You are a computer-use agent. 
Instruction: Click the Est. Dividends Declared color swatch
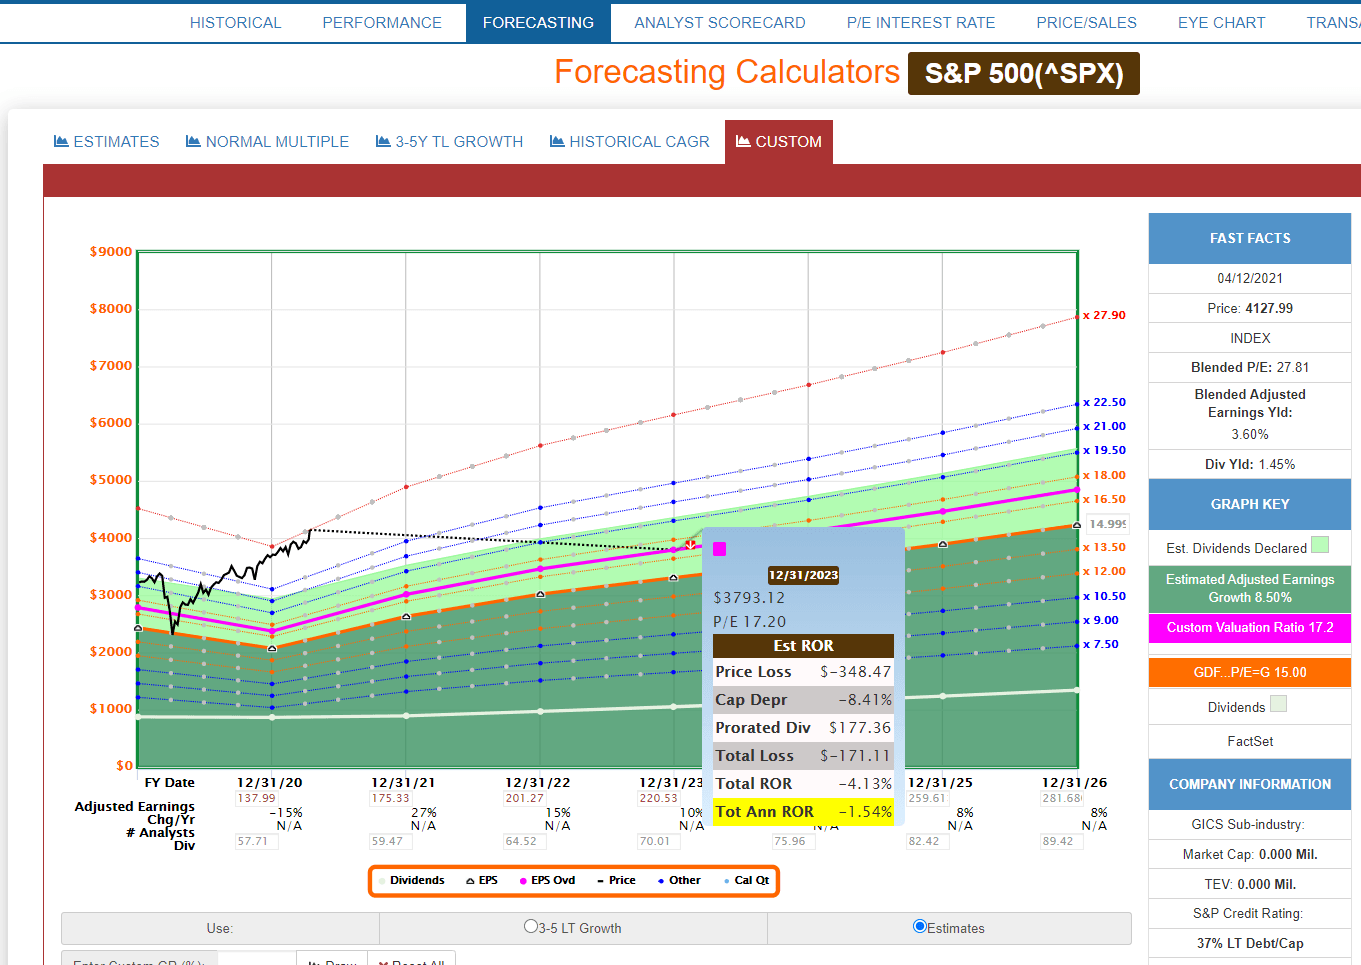click(1320, 545)
